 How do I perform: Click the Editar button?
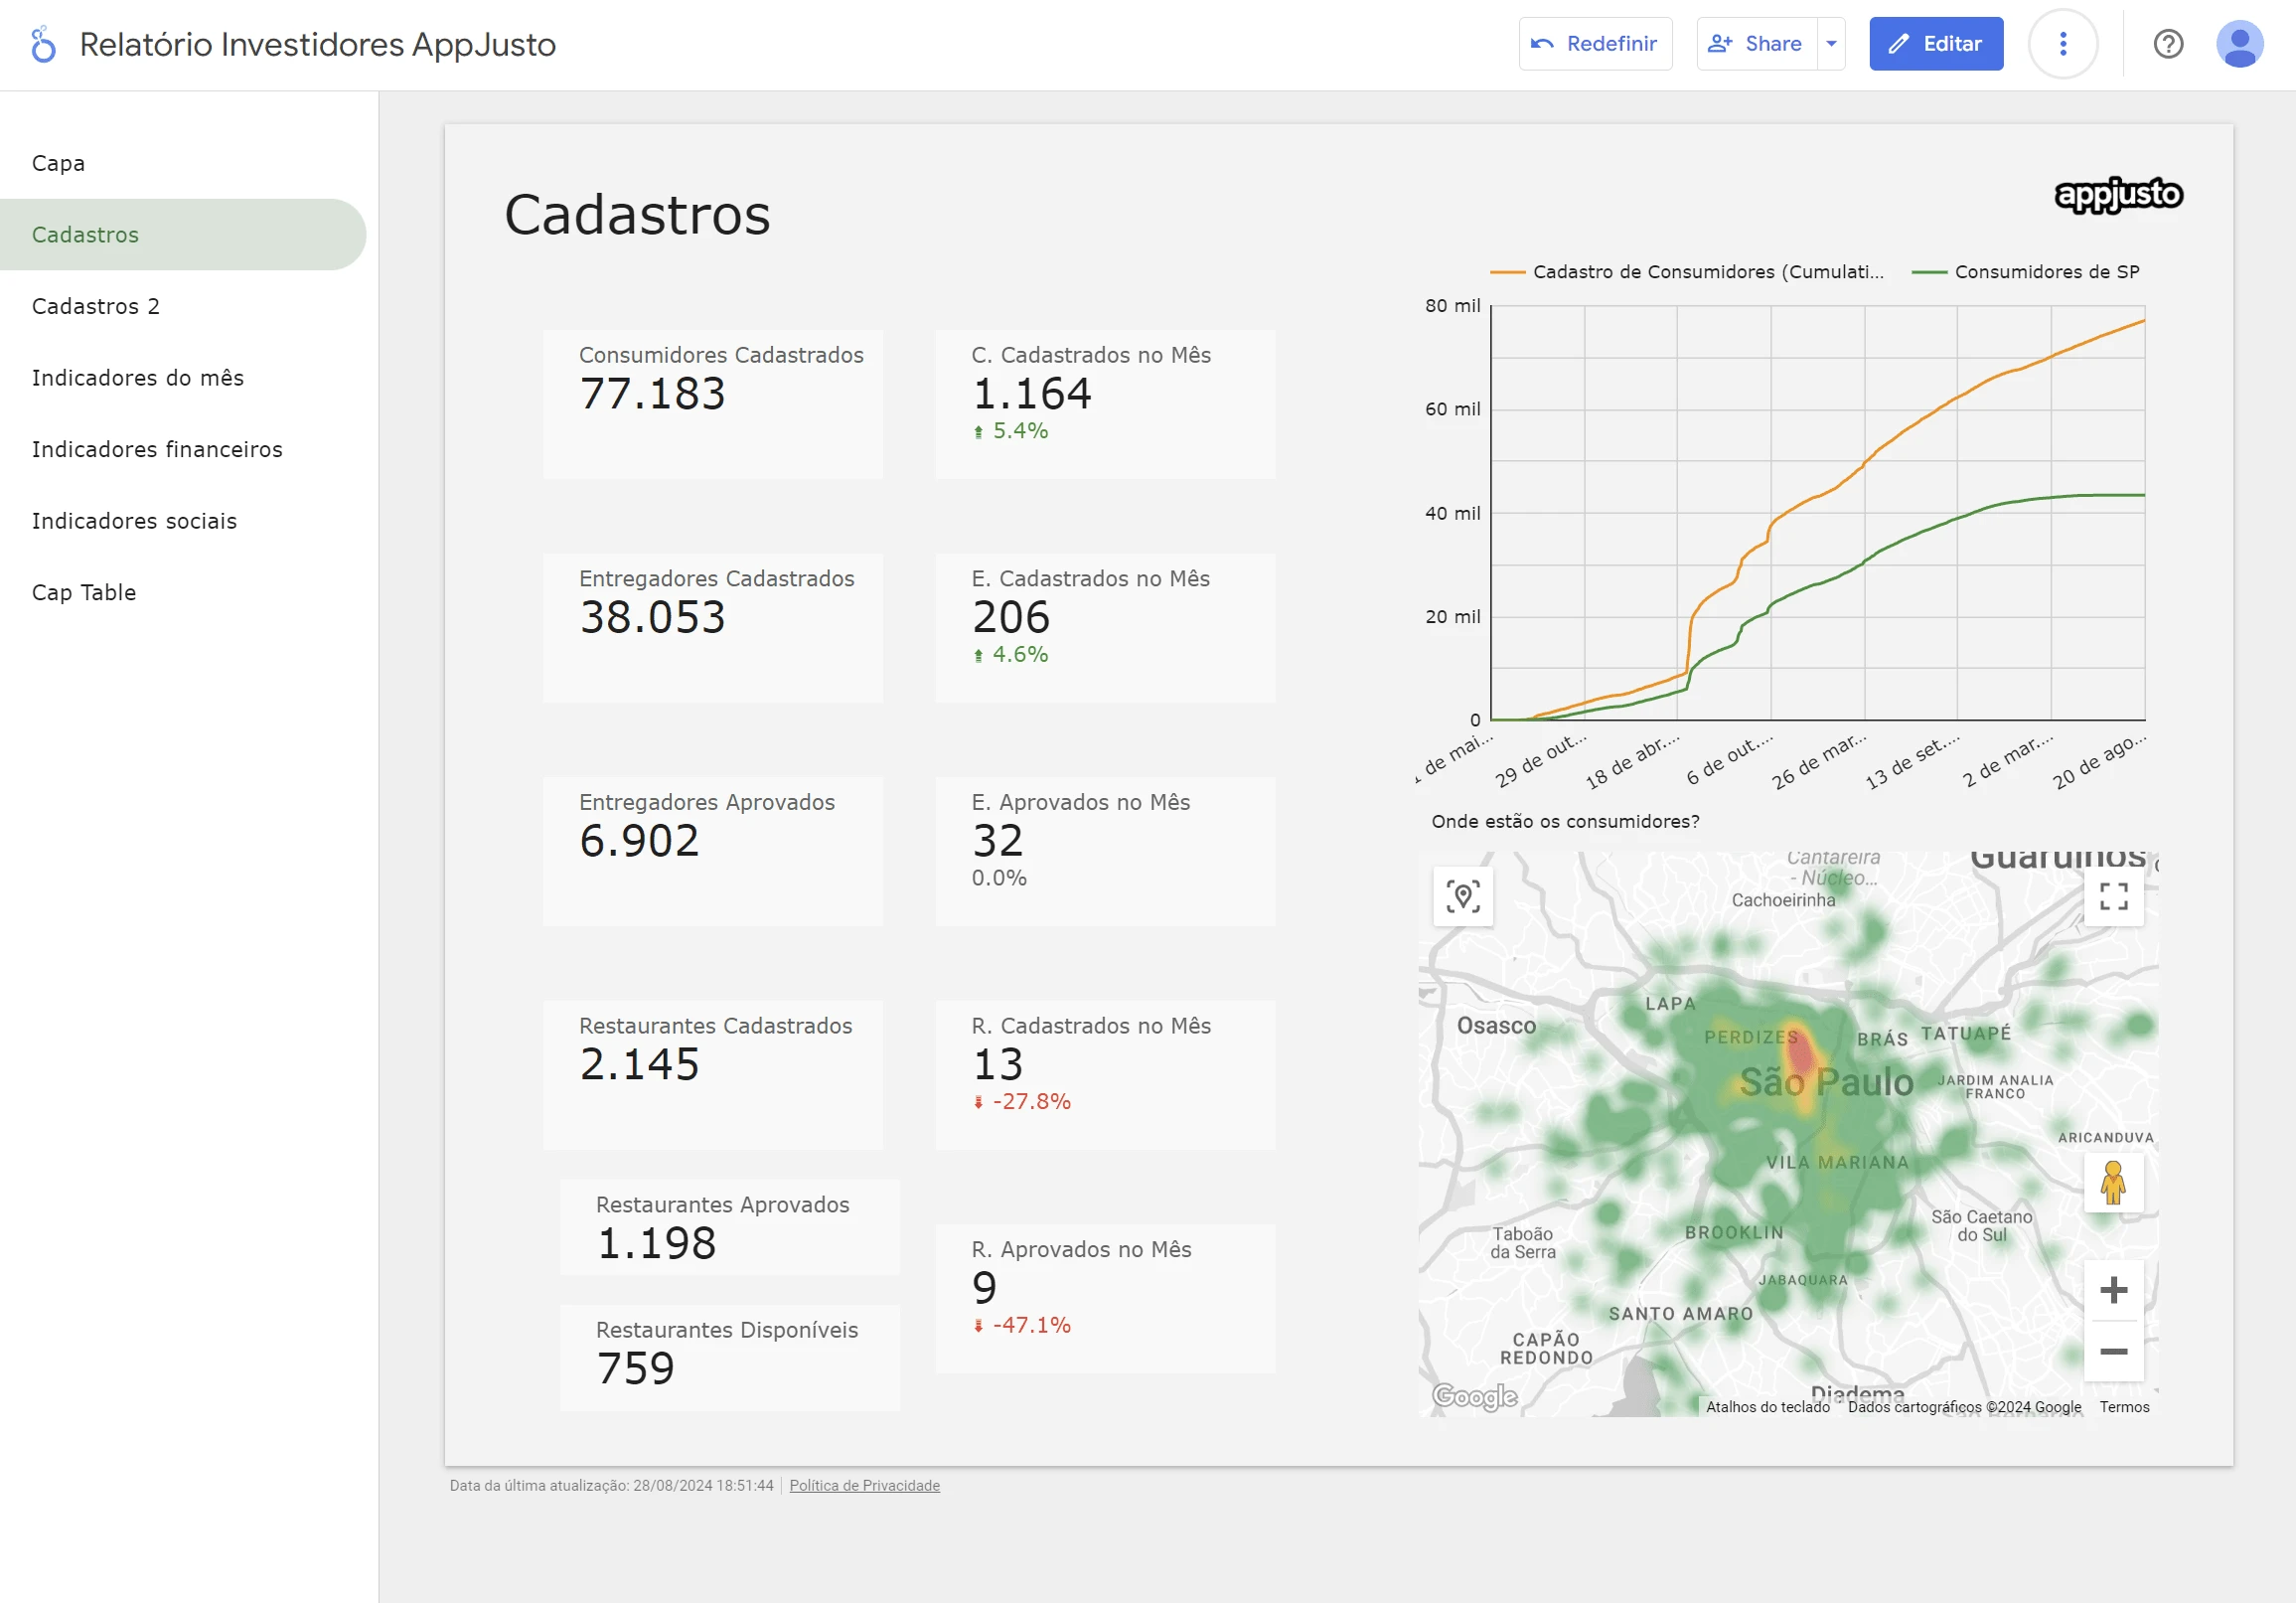[x=1938, y=44]
